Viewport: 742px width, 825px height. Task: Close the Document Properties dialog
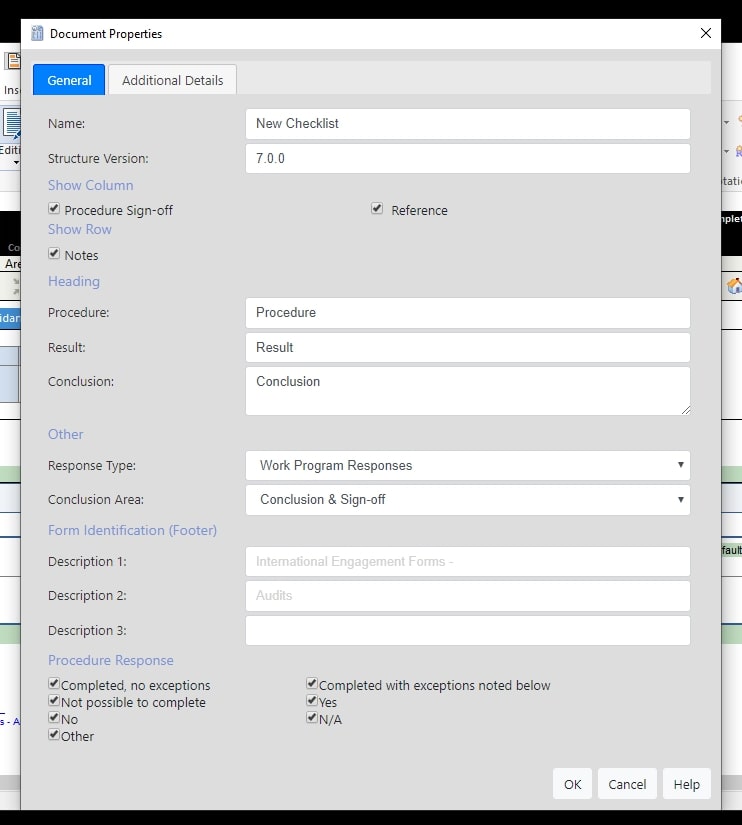pos(706,33)
